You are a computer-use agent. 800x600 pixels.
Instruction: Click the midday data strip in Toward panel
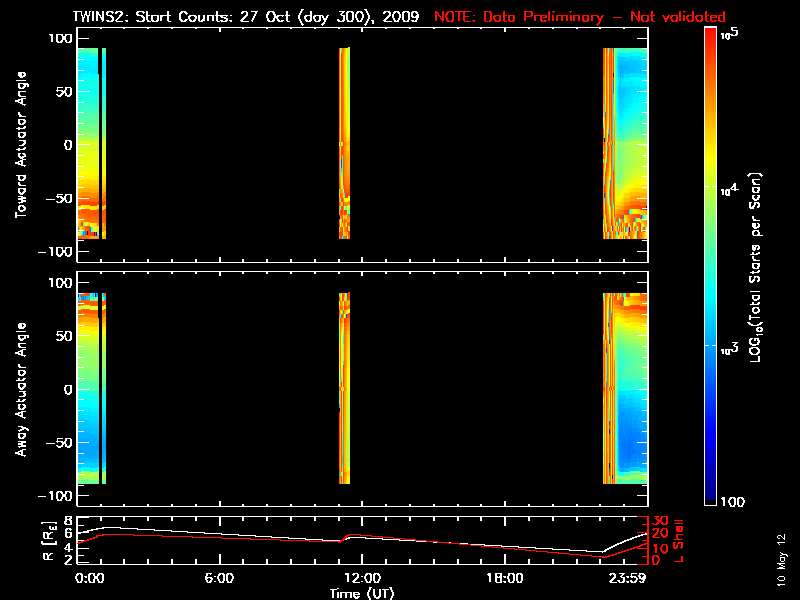[345, 143]
